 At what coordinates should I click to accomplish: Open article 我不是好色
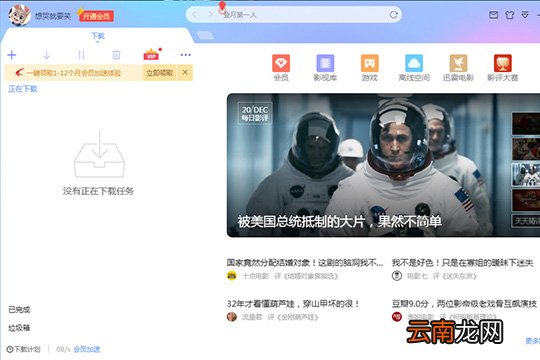(x=463, y=263)
